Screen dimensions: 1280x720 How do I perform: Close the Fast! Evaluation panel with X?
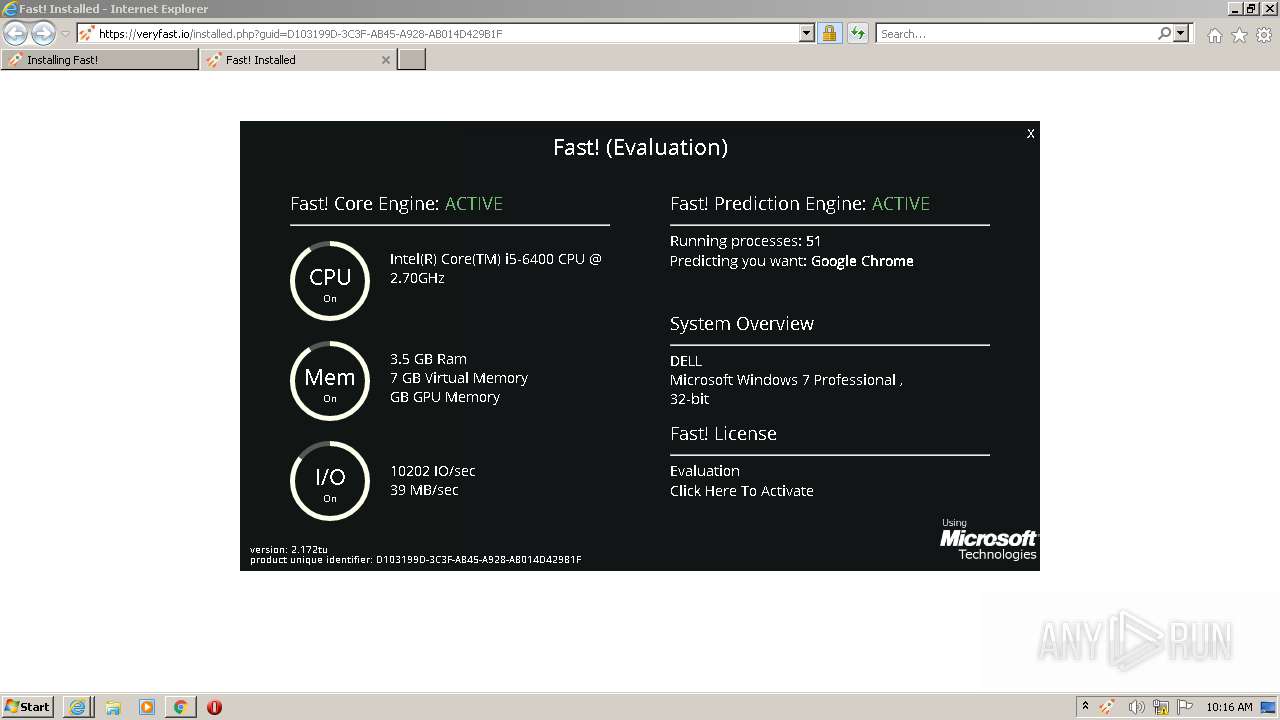click(1030, 133)
